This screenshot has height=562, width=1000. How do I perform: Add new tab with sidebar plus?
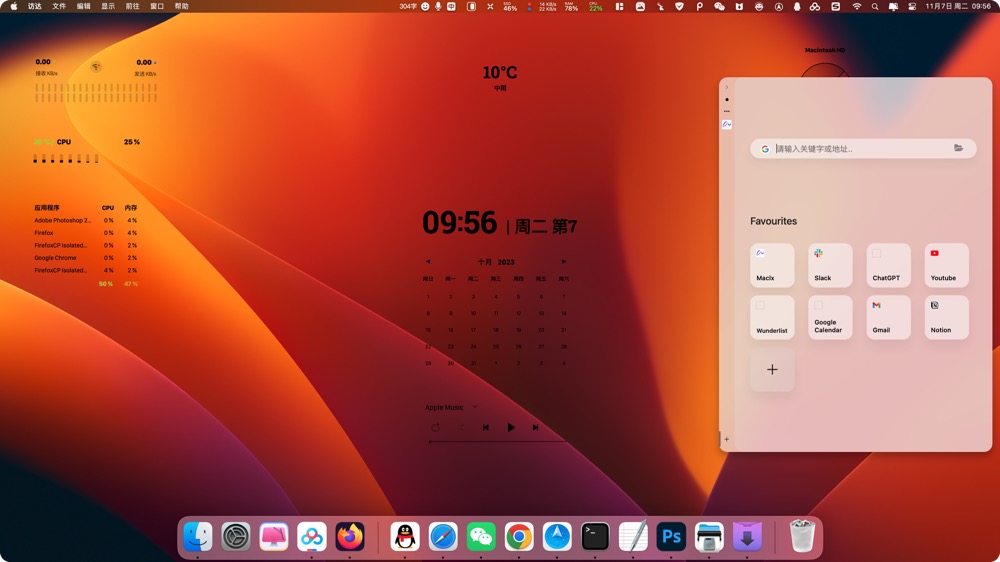[x=726, y=440]
